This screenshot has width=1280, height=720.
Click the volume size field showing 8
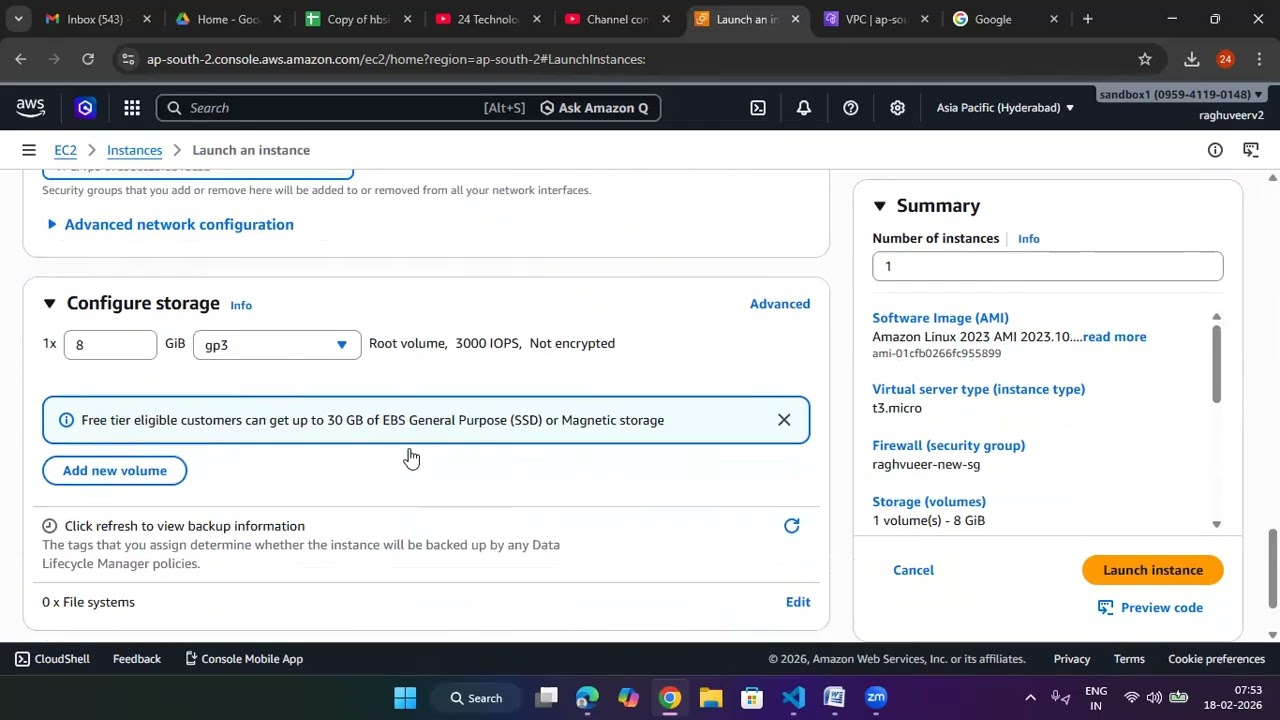[x=110, y=345]
